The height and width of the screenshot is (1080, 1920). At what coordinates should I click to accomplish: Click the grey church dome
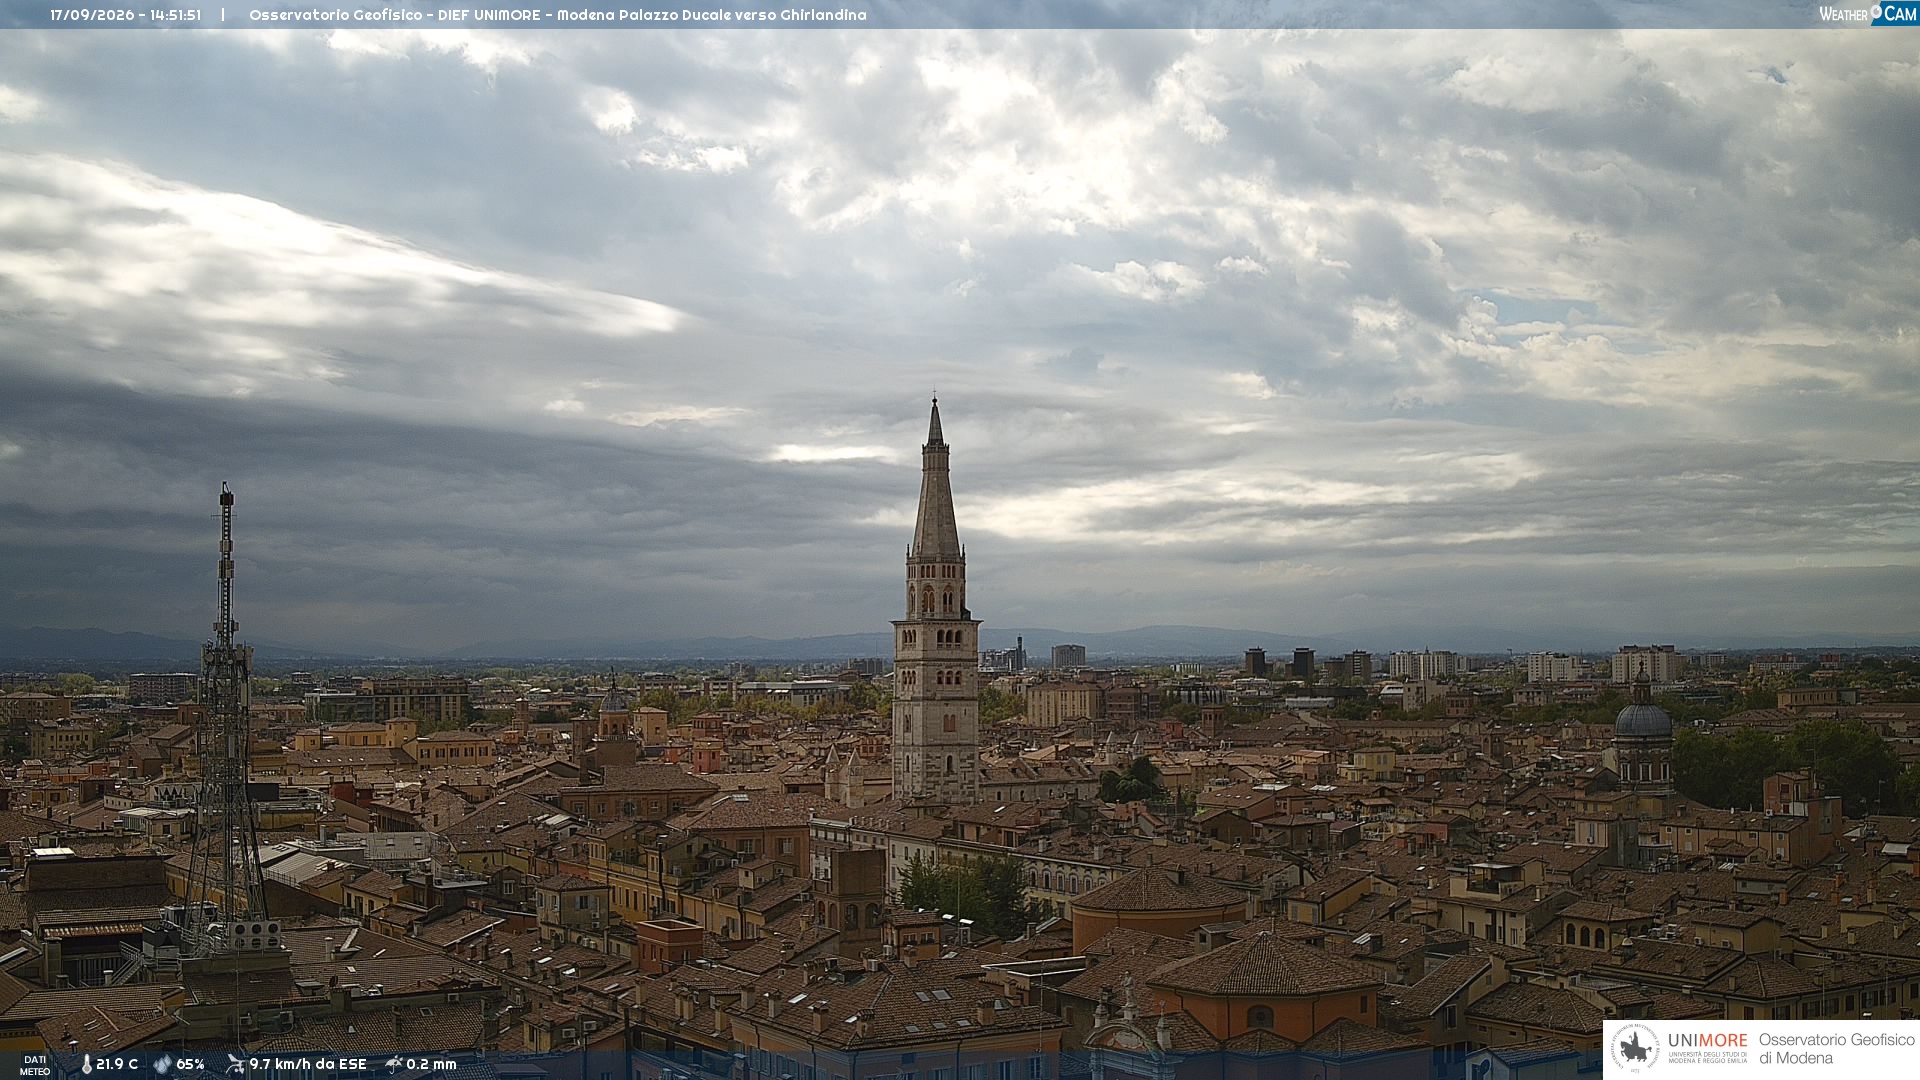click(x=1643, y=720)
